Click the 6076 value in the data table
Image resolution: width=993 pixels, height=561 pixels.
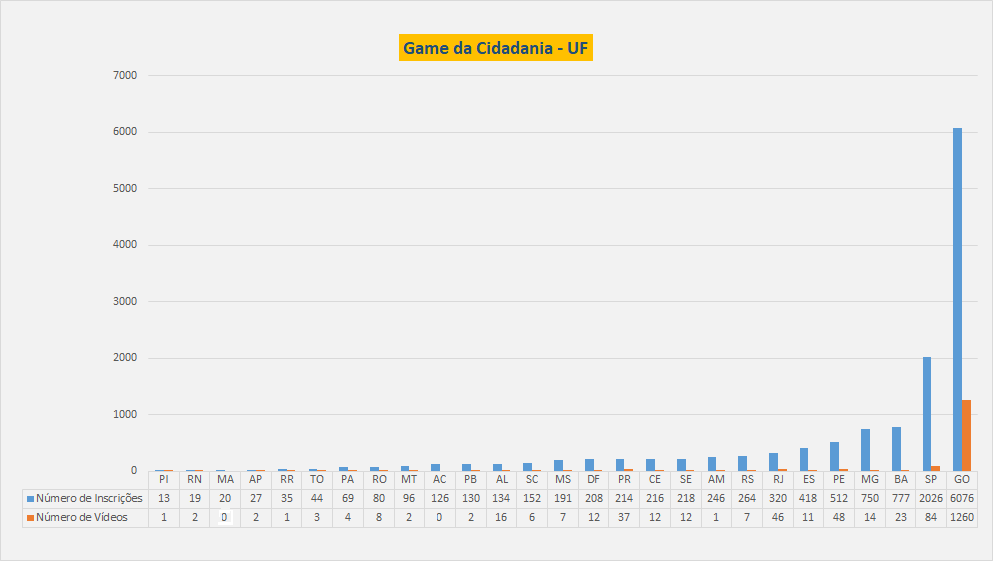pos(962,498)
